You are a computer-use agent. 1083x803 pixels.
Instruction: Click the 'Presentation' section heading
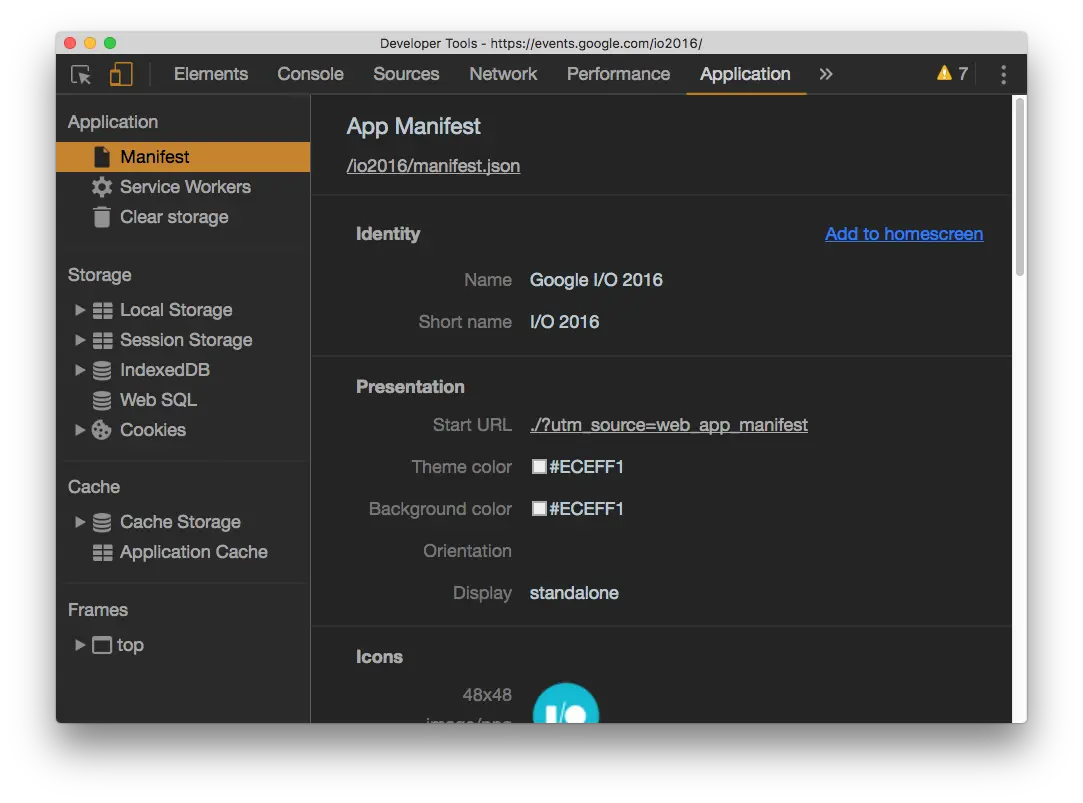(x=410, y=387)
